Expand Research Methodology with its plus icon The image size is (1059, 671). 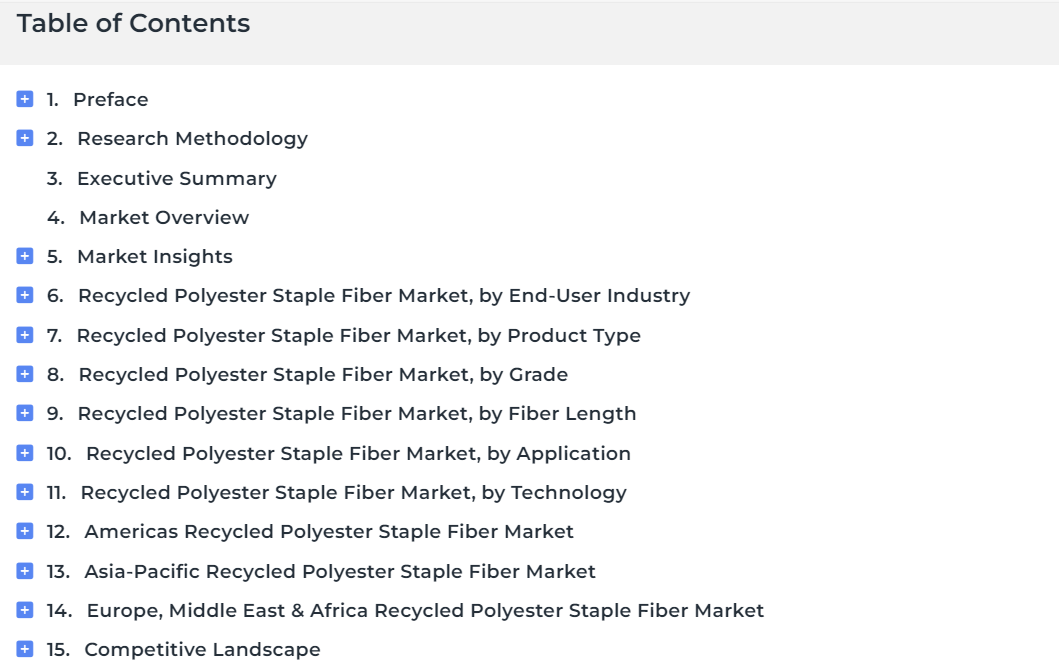[x=25, y=138]
